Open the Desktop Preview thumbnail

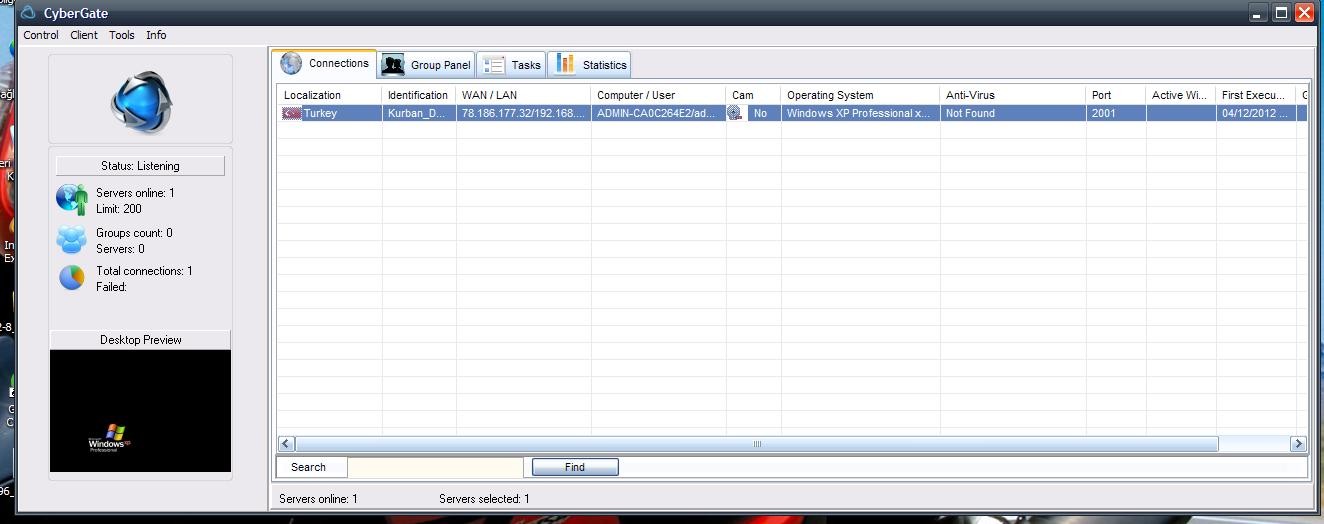click(140, 411)
